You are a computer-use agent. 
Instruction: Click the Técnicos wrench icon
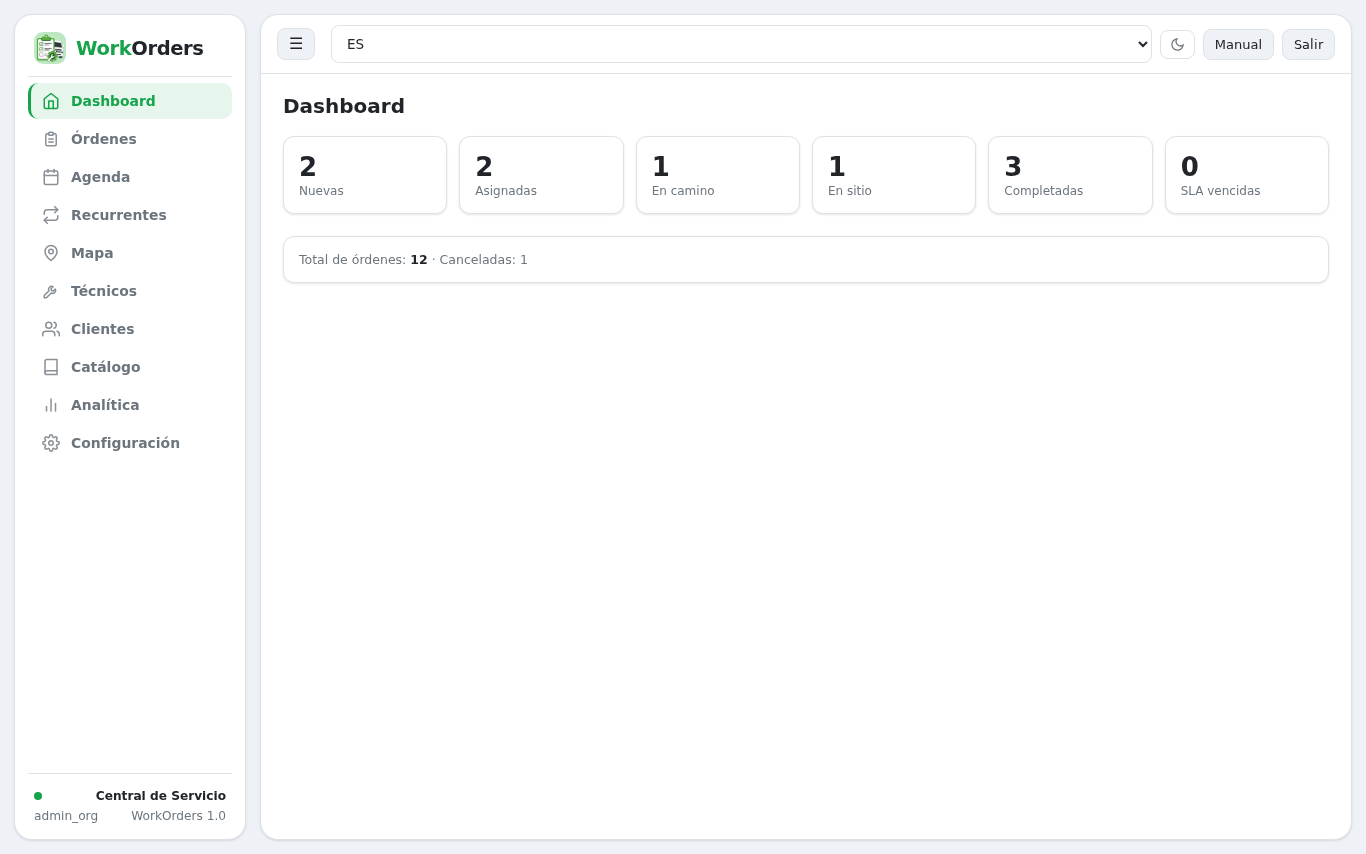51,291
